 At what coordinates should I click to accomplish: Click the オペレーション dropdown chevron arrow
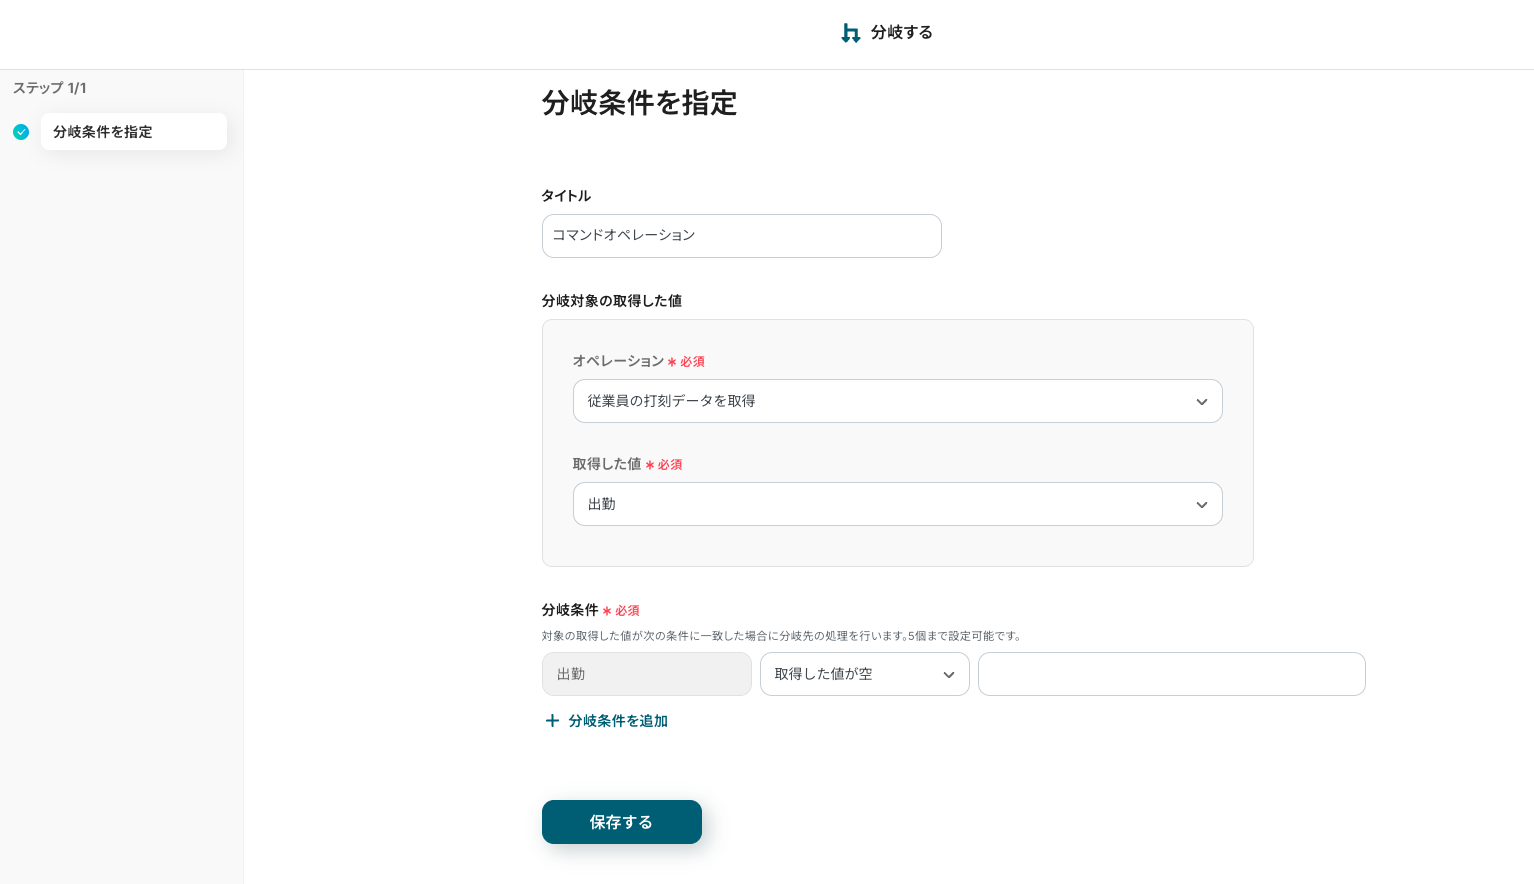1201,402
